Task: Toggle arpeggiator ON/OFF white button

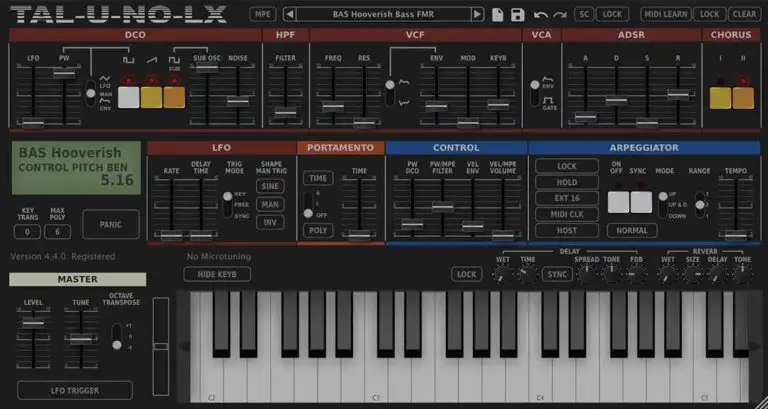Action: [618, 202]
